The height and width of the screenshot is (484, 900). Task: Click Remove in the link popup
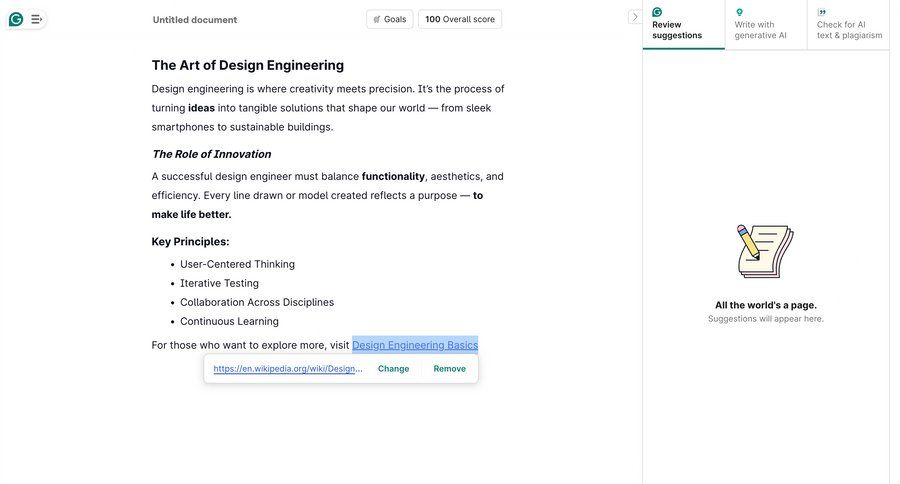(x=449, y=369)
